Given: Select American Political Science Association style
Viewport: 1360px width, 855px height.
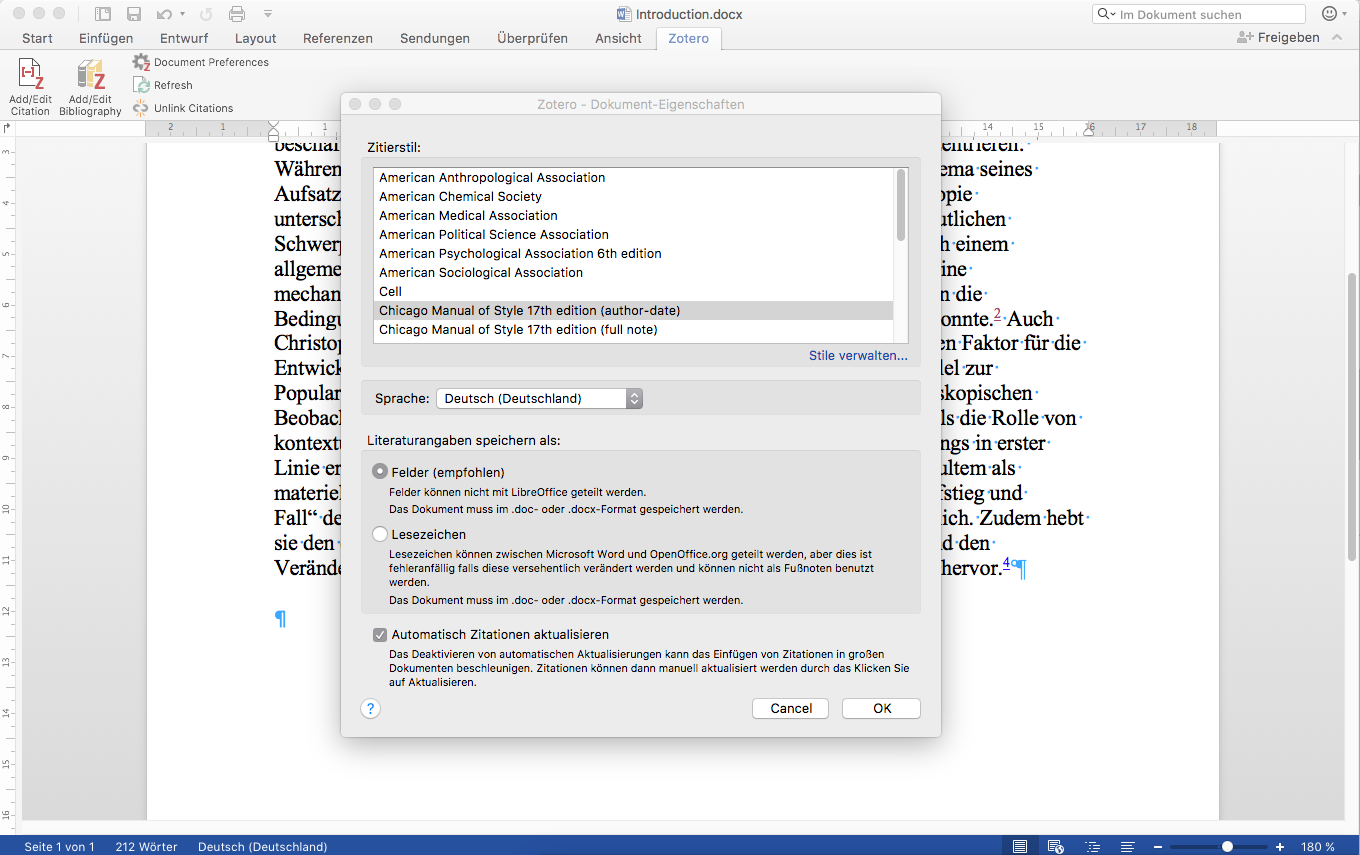Looking at the screenshot, I should 634,234.
